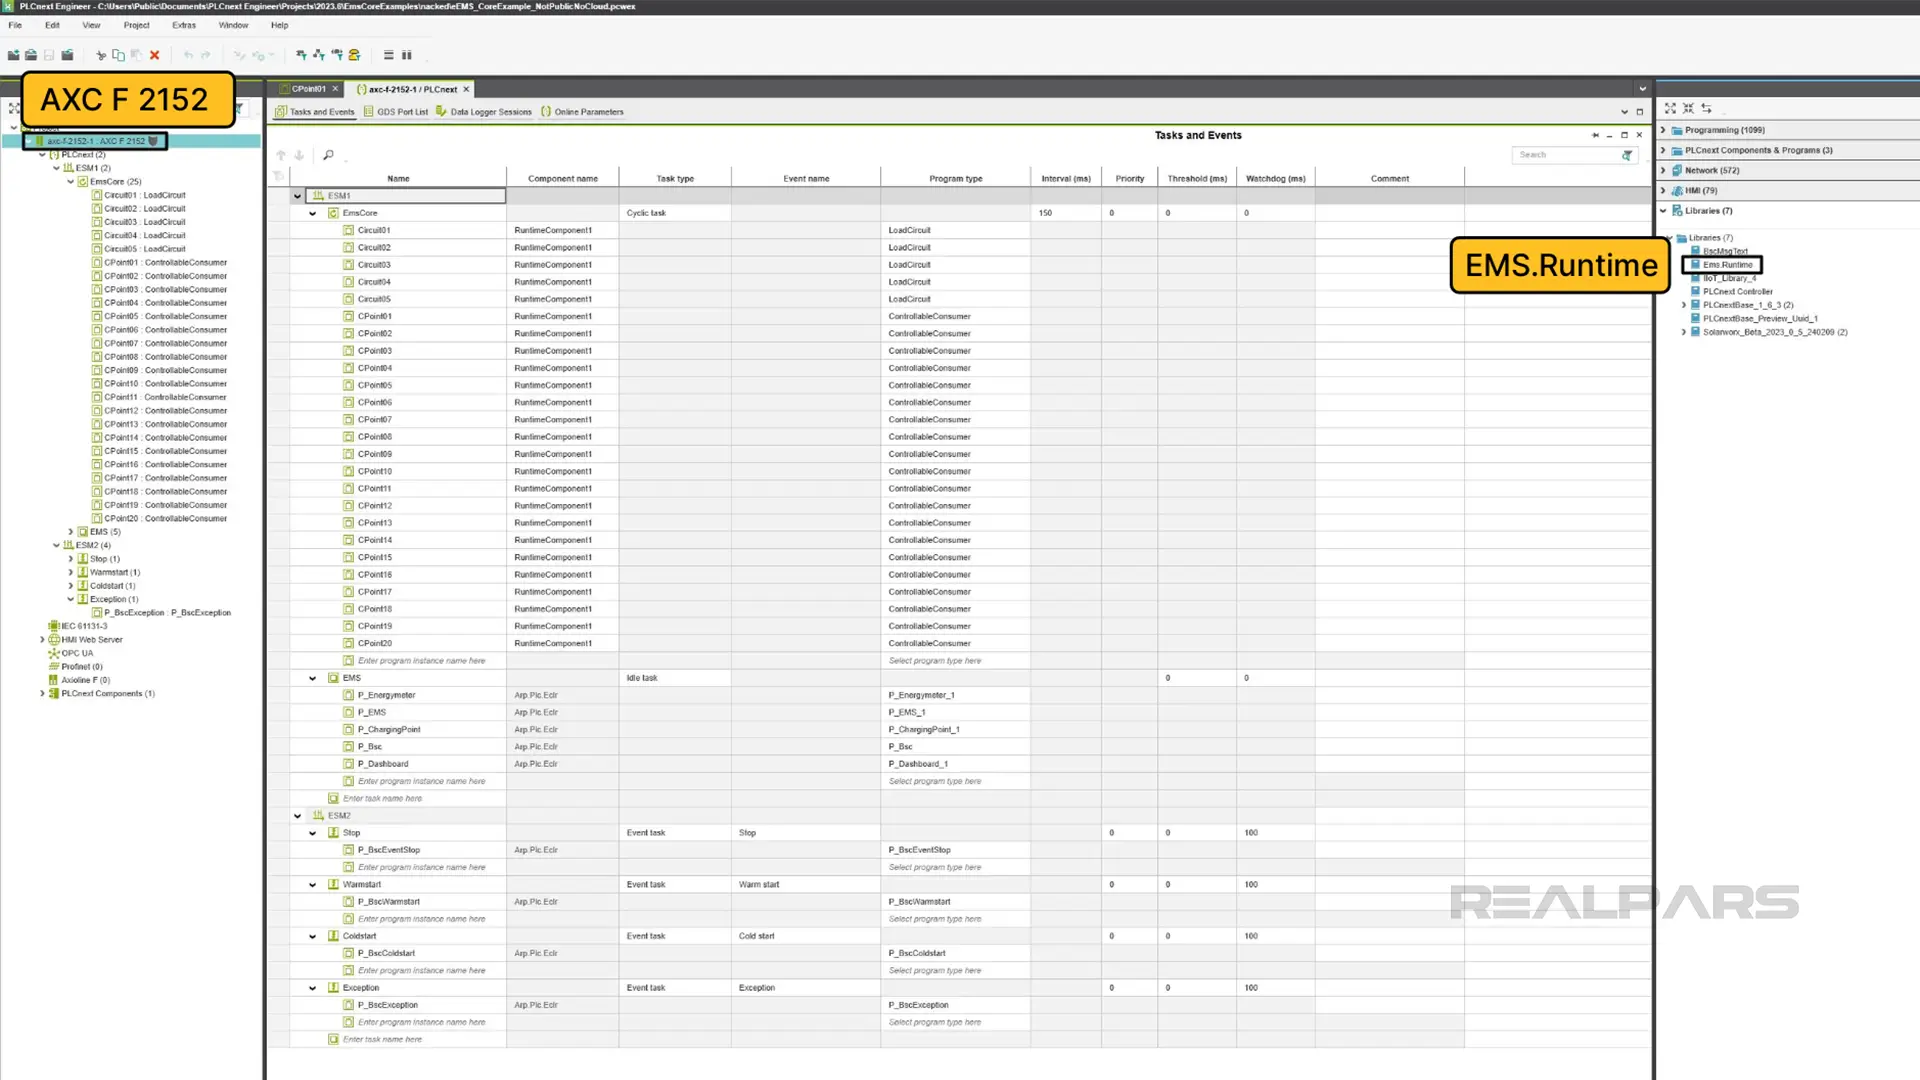Expand the Solarworx_Beta library node
Image resolution: width=1920 pixels, height=1080 pixels.
[1684, 332]
